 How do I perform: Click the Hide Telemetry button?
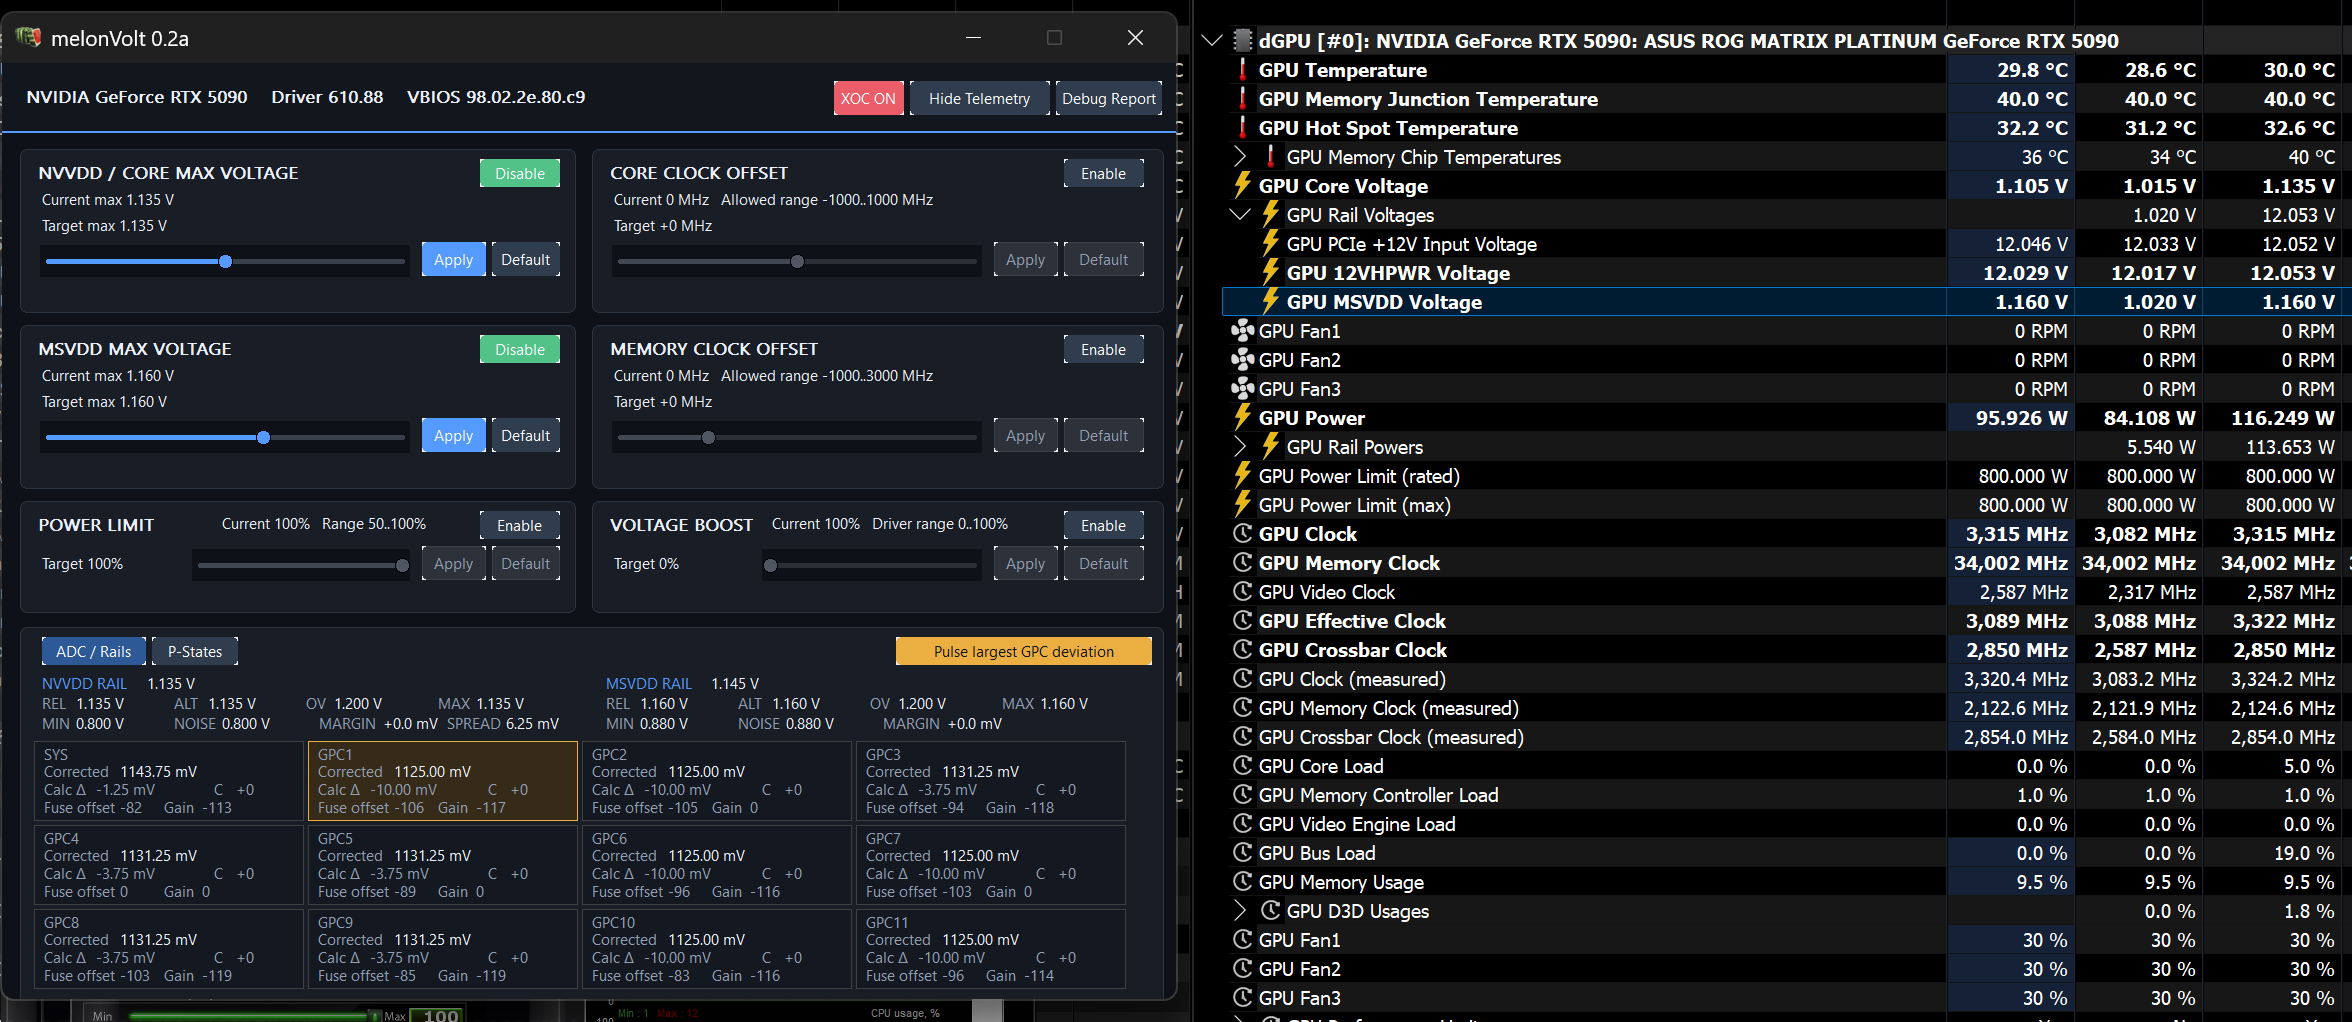(979, 98)
